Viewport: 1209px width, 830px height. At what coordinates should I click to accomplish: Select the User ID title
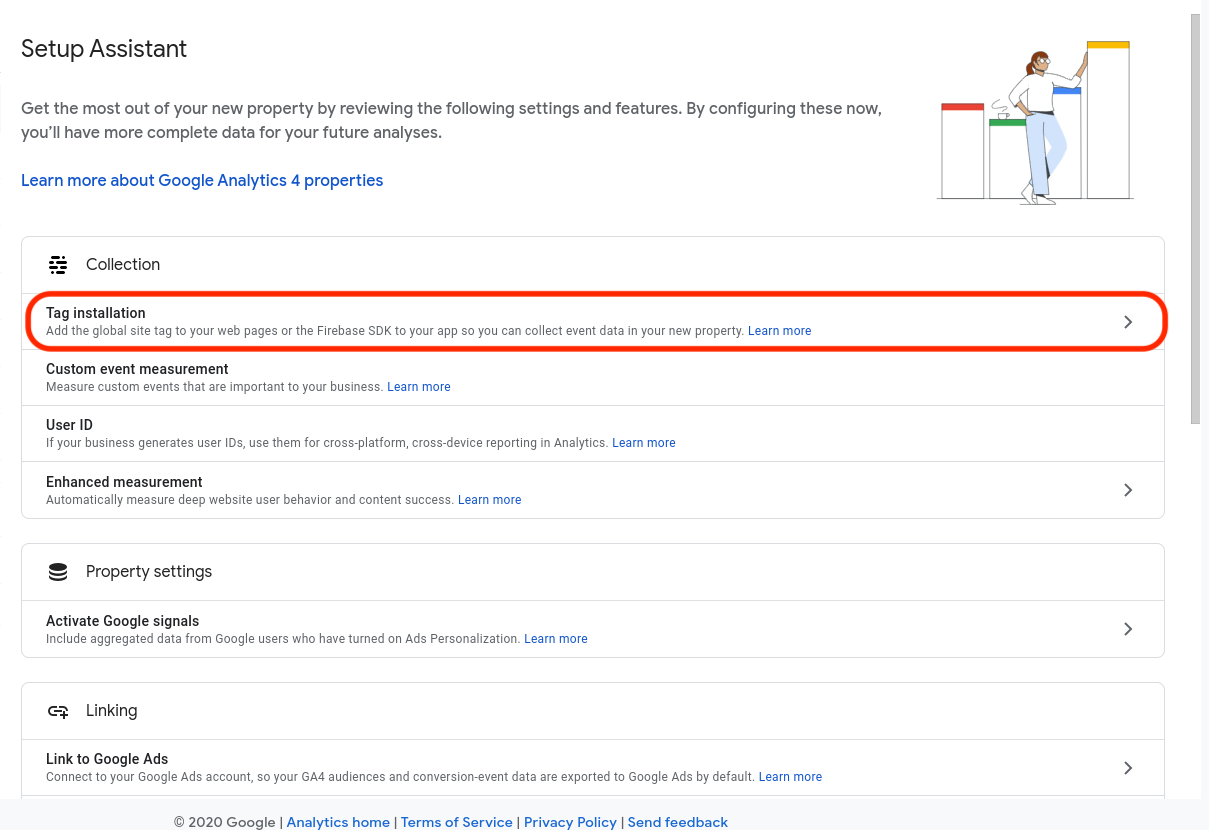coord(69,425)
